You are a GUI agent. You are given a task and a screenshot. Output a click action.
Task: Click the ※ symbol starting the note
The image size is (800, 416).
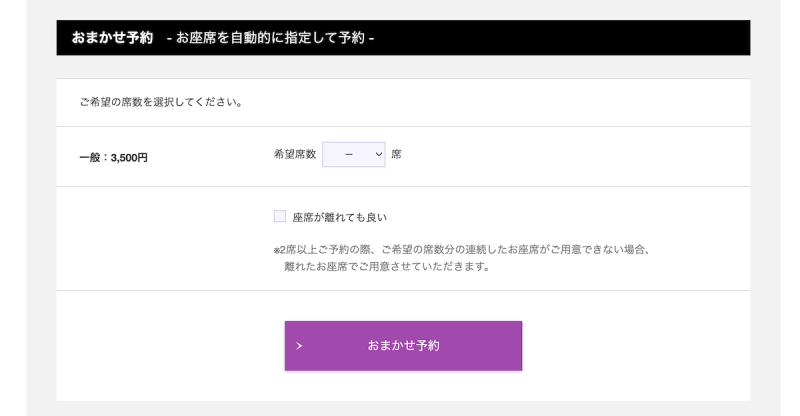tap(277, 250)
